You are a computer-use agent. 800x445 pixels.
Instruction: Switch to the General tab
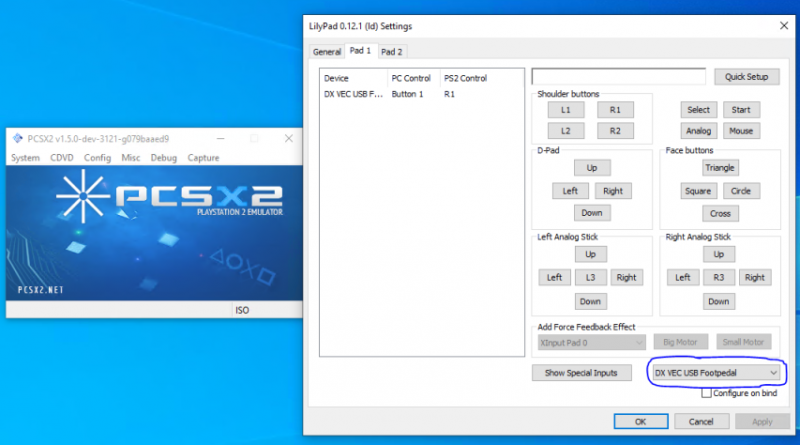pyautogui.click(x=327, y=51)
